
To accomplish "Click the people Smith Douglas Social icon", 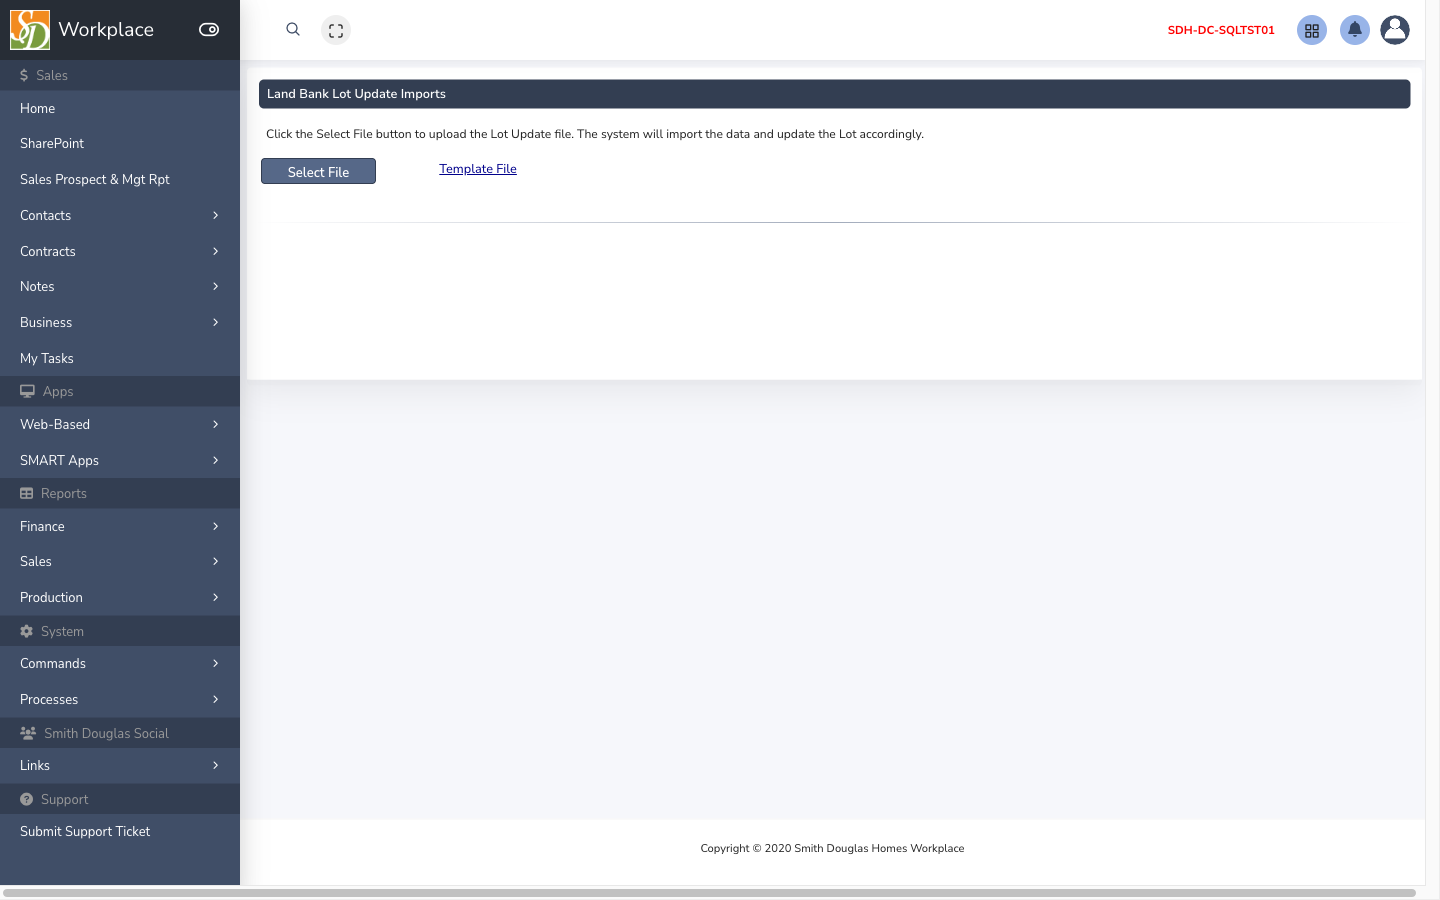I will pyautogui.click(x=28, y=733).
